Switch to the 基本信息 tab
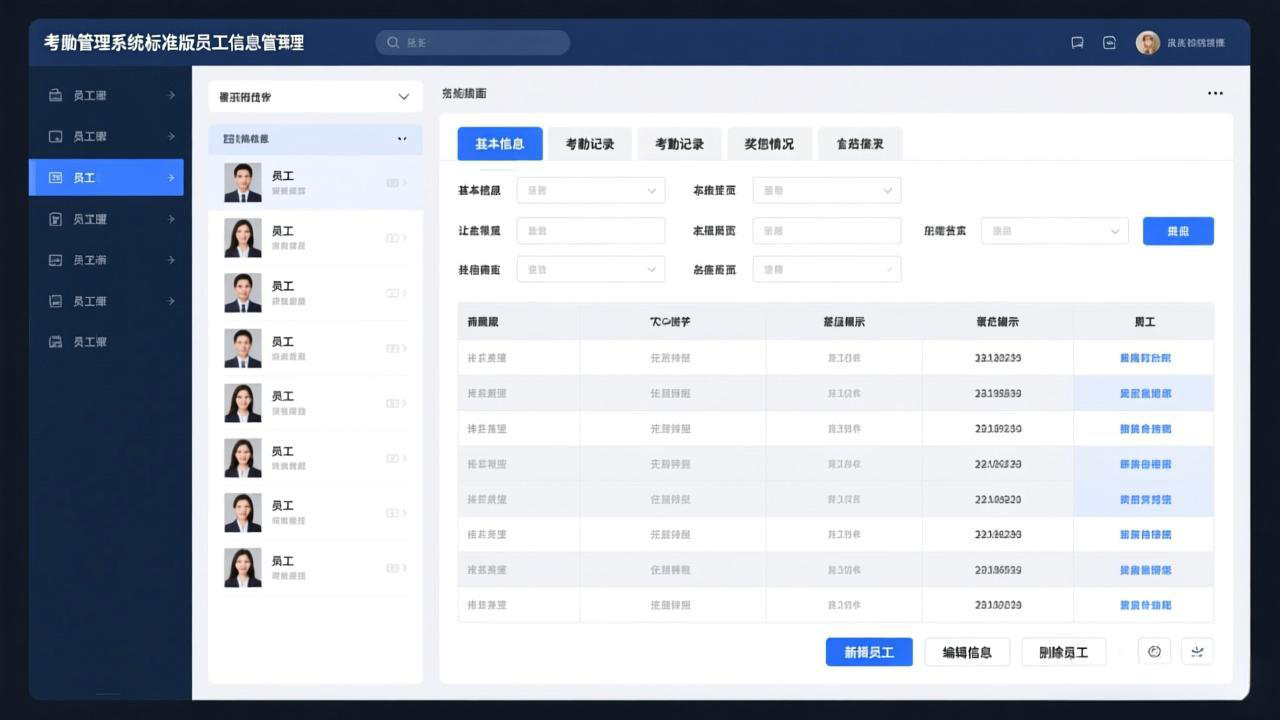Screen dimensions: 1280x720 pos(499,144)
